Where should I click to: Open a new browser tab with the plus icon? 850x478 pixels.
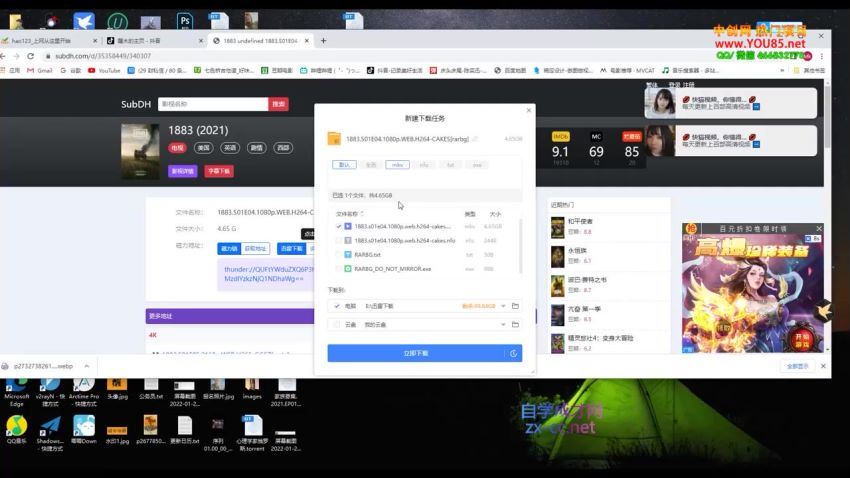click(x=324, y=41)
